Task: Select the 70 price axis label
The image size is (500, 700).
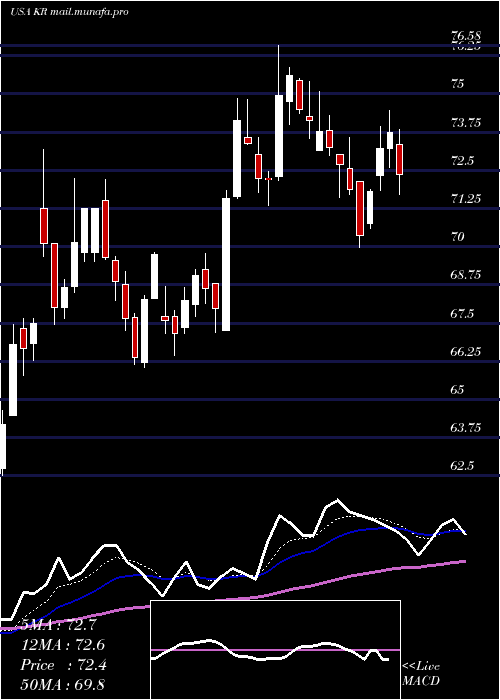Action: tap(458, 237)
